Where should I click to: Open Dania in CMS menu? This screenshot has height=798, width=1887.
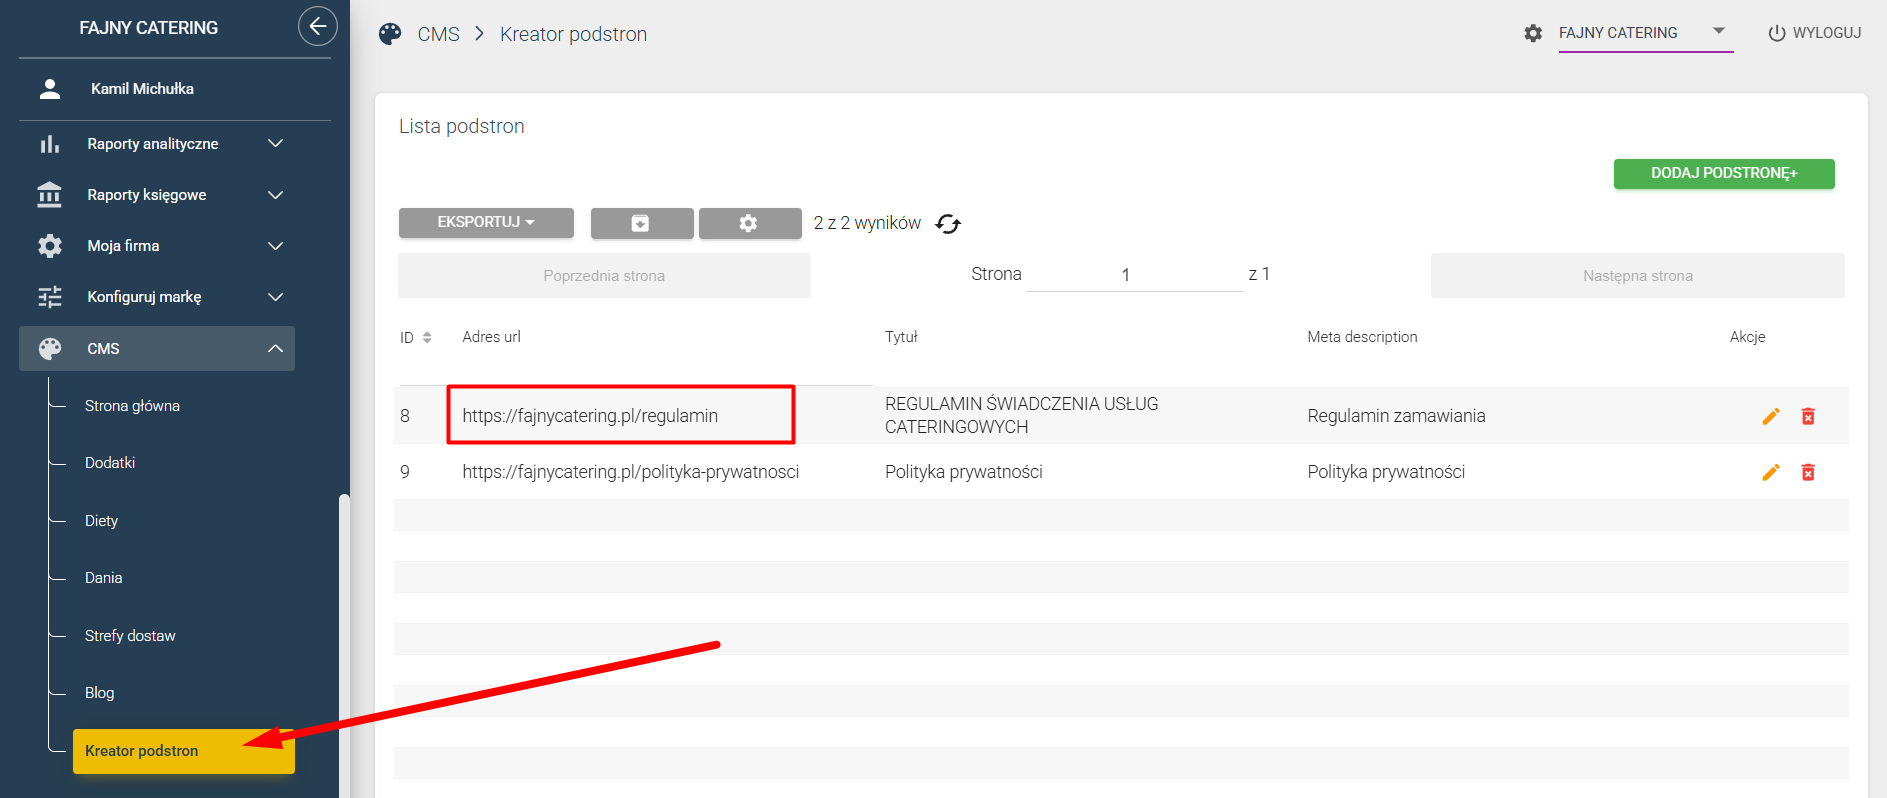[x=103, y=578]
